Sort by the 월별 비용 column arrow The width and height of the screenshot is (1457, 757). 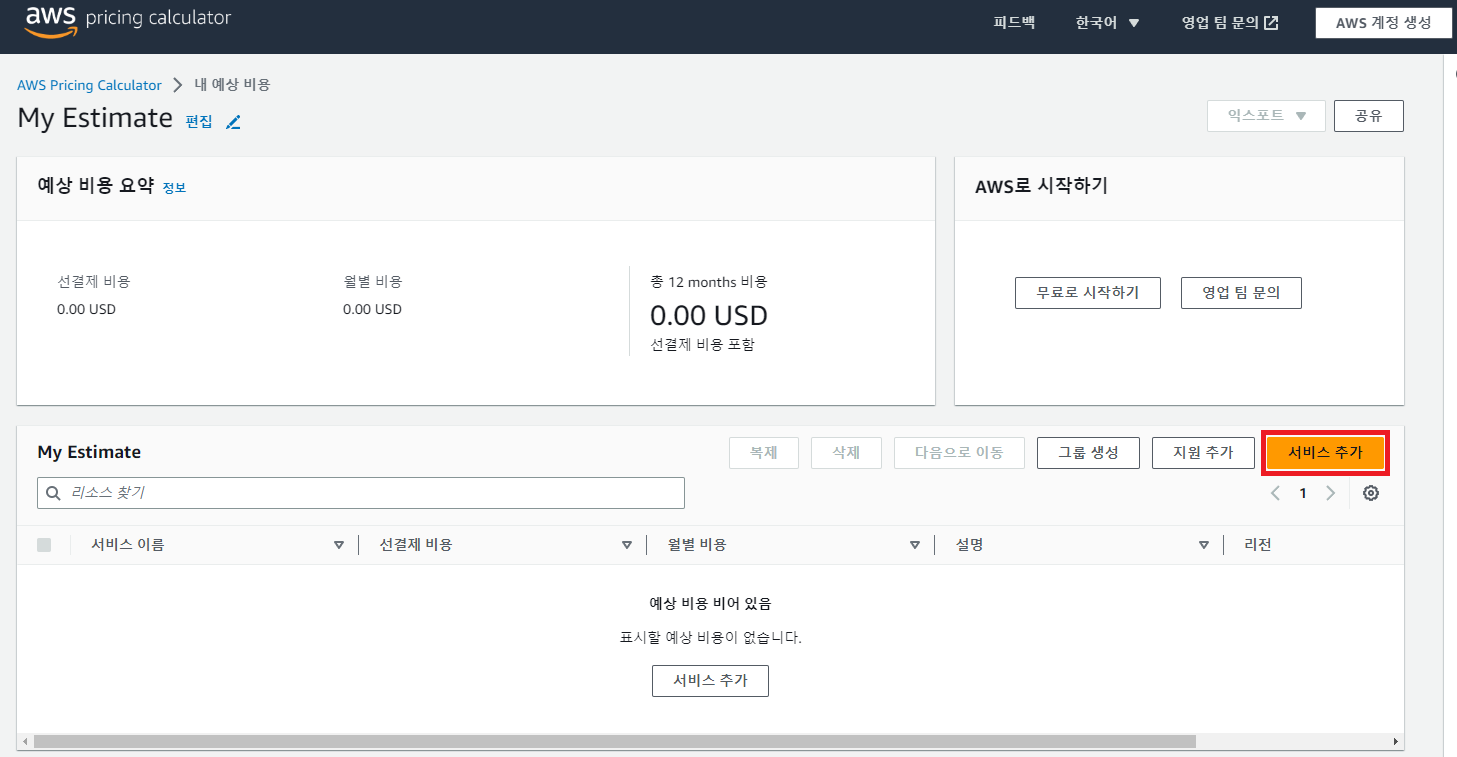[x=915, y=545]
